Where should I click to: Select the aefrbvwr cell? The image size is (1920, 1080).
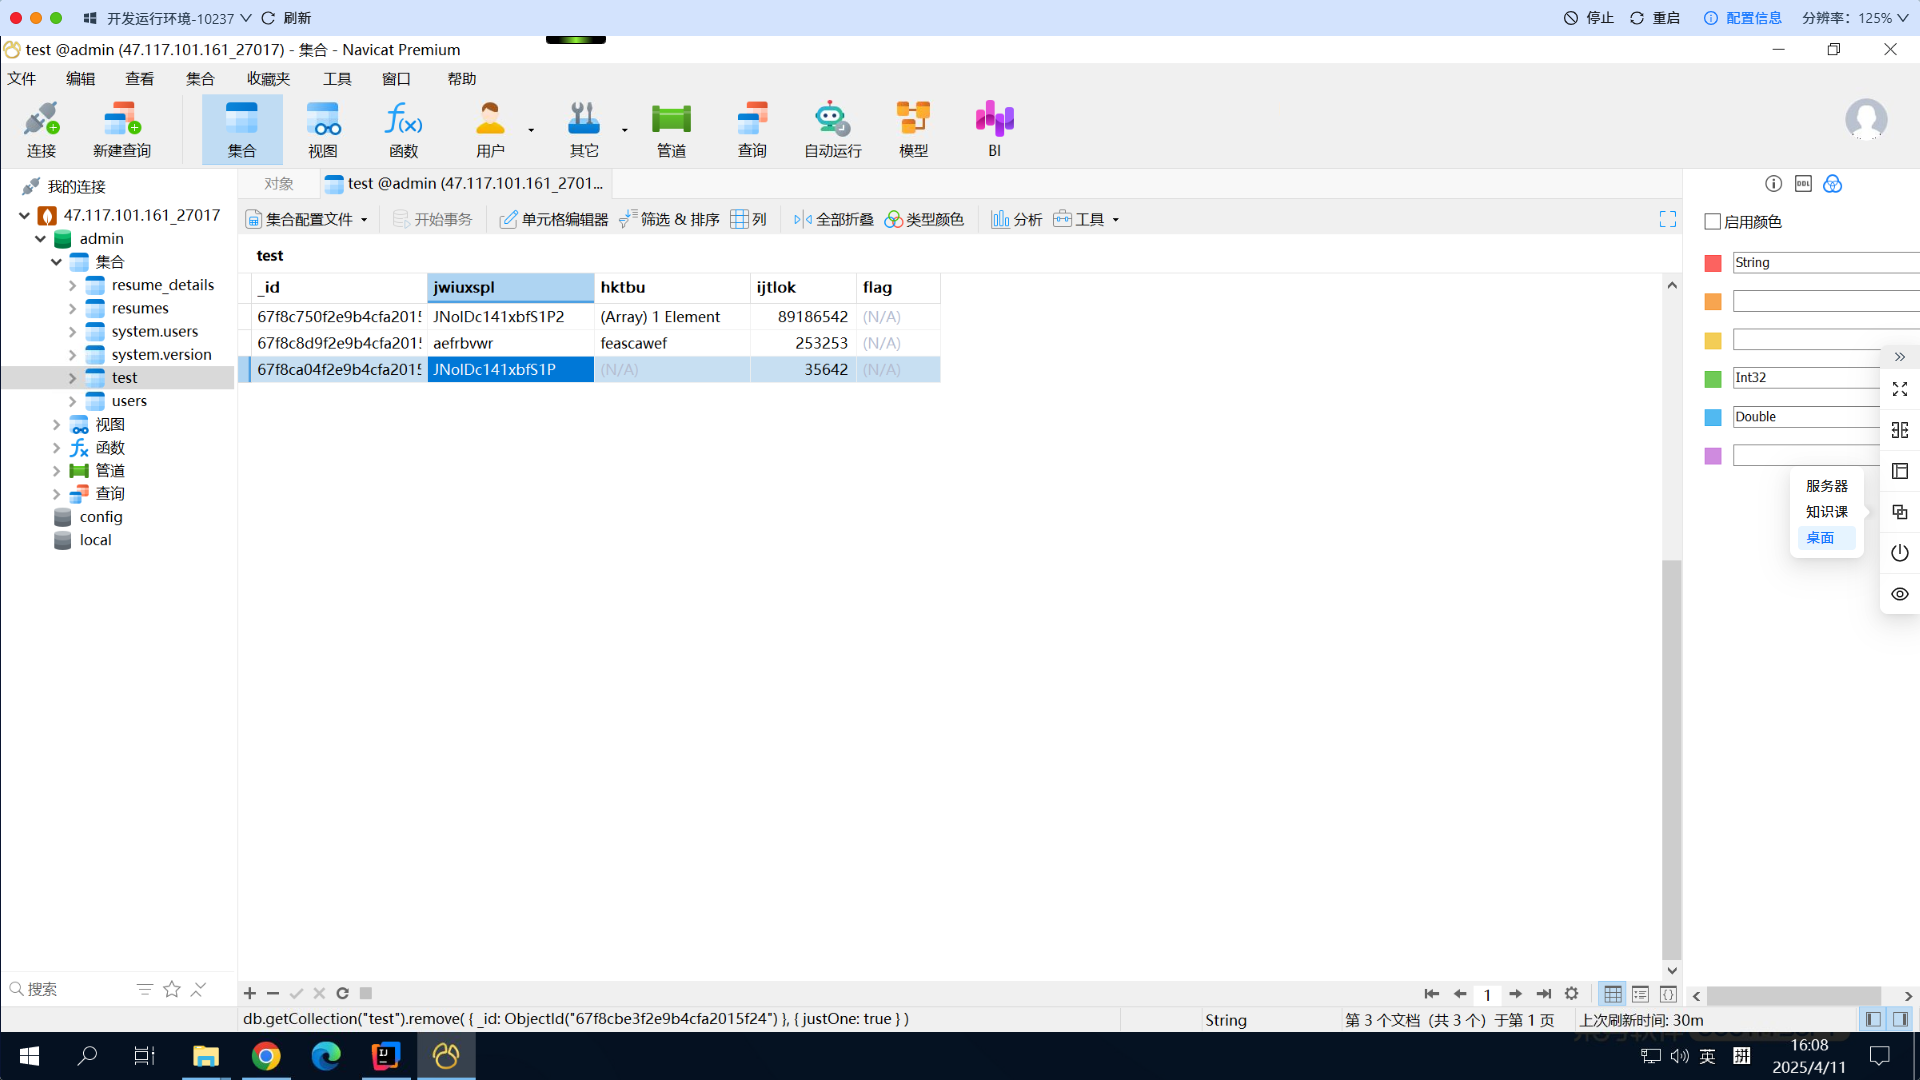510,343
